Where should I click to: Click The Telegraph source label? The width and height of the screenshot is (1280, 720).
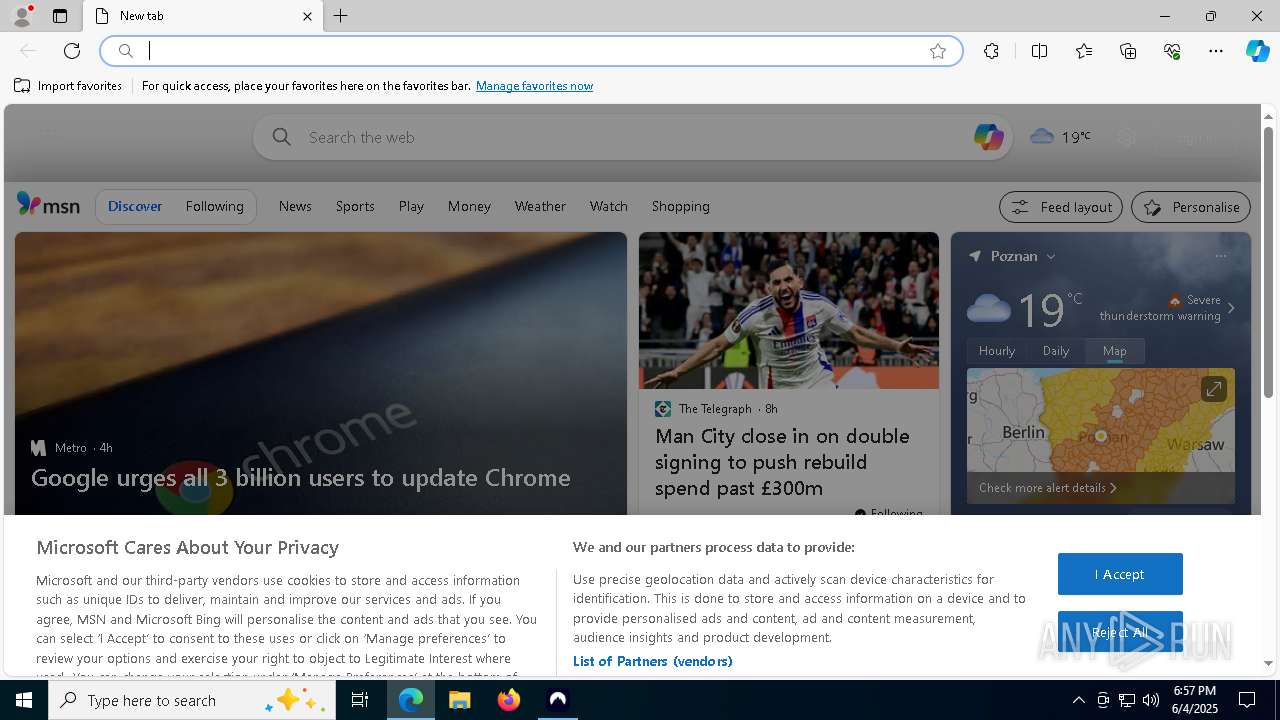point(715,409)
